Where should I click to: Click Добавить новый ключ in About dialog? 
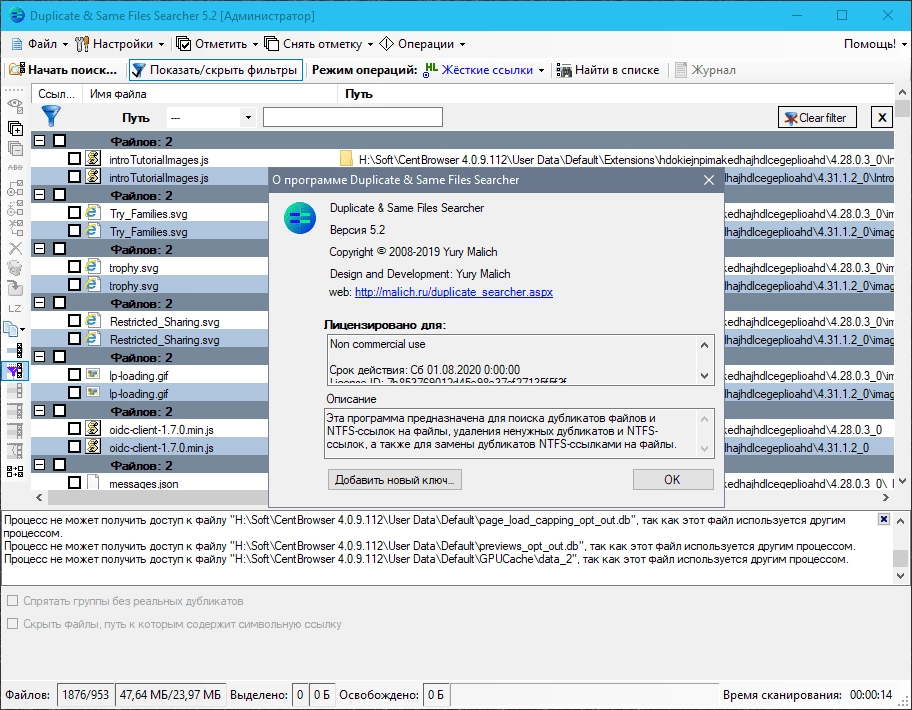(394, 480)
